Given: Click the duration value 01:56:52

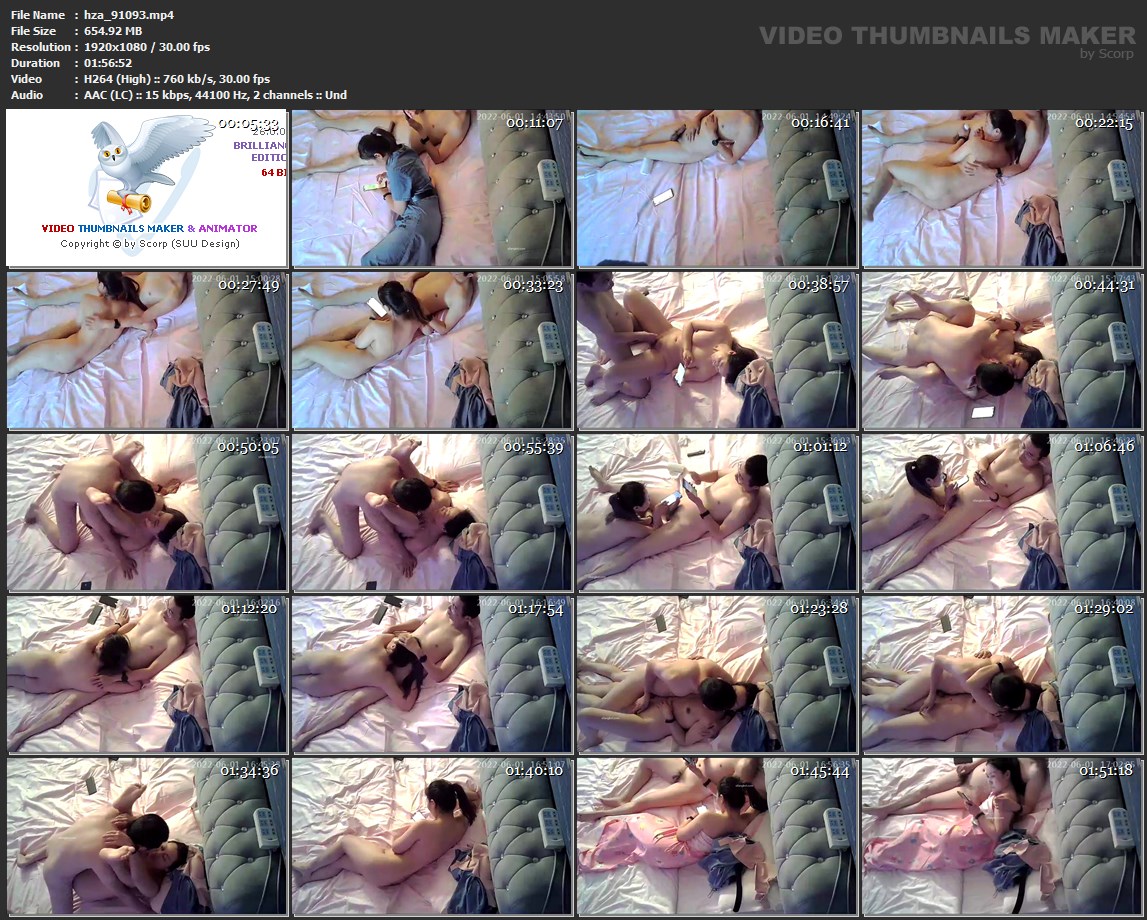Looking at the screenshot, I should (107, 63).
